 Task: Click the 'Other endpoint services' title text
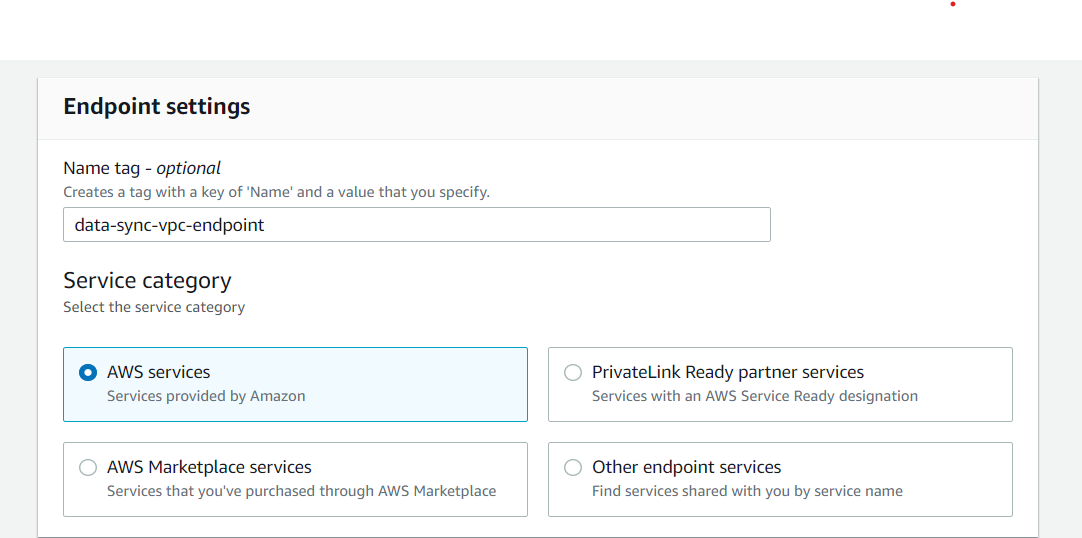(687, 468)
